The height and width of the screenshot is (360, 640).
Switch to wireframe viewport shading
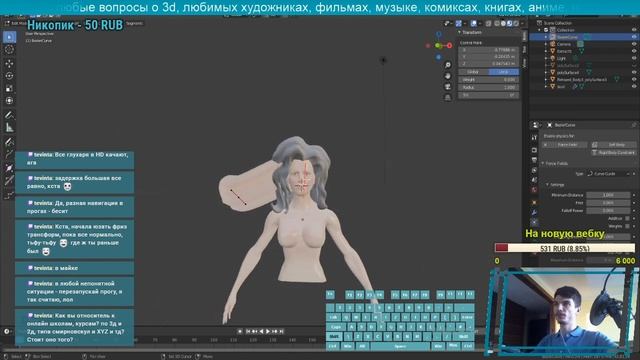click(x=497, y=24)
